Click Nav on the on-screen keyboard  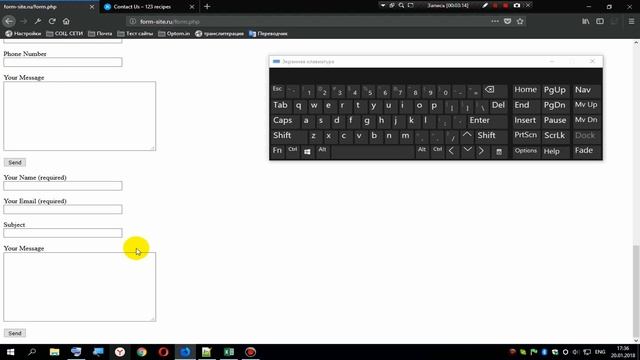(x=586, y=90)
